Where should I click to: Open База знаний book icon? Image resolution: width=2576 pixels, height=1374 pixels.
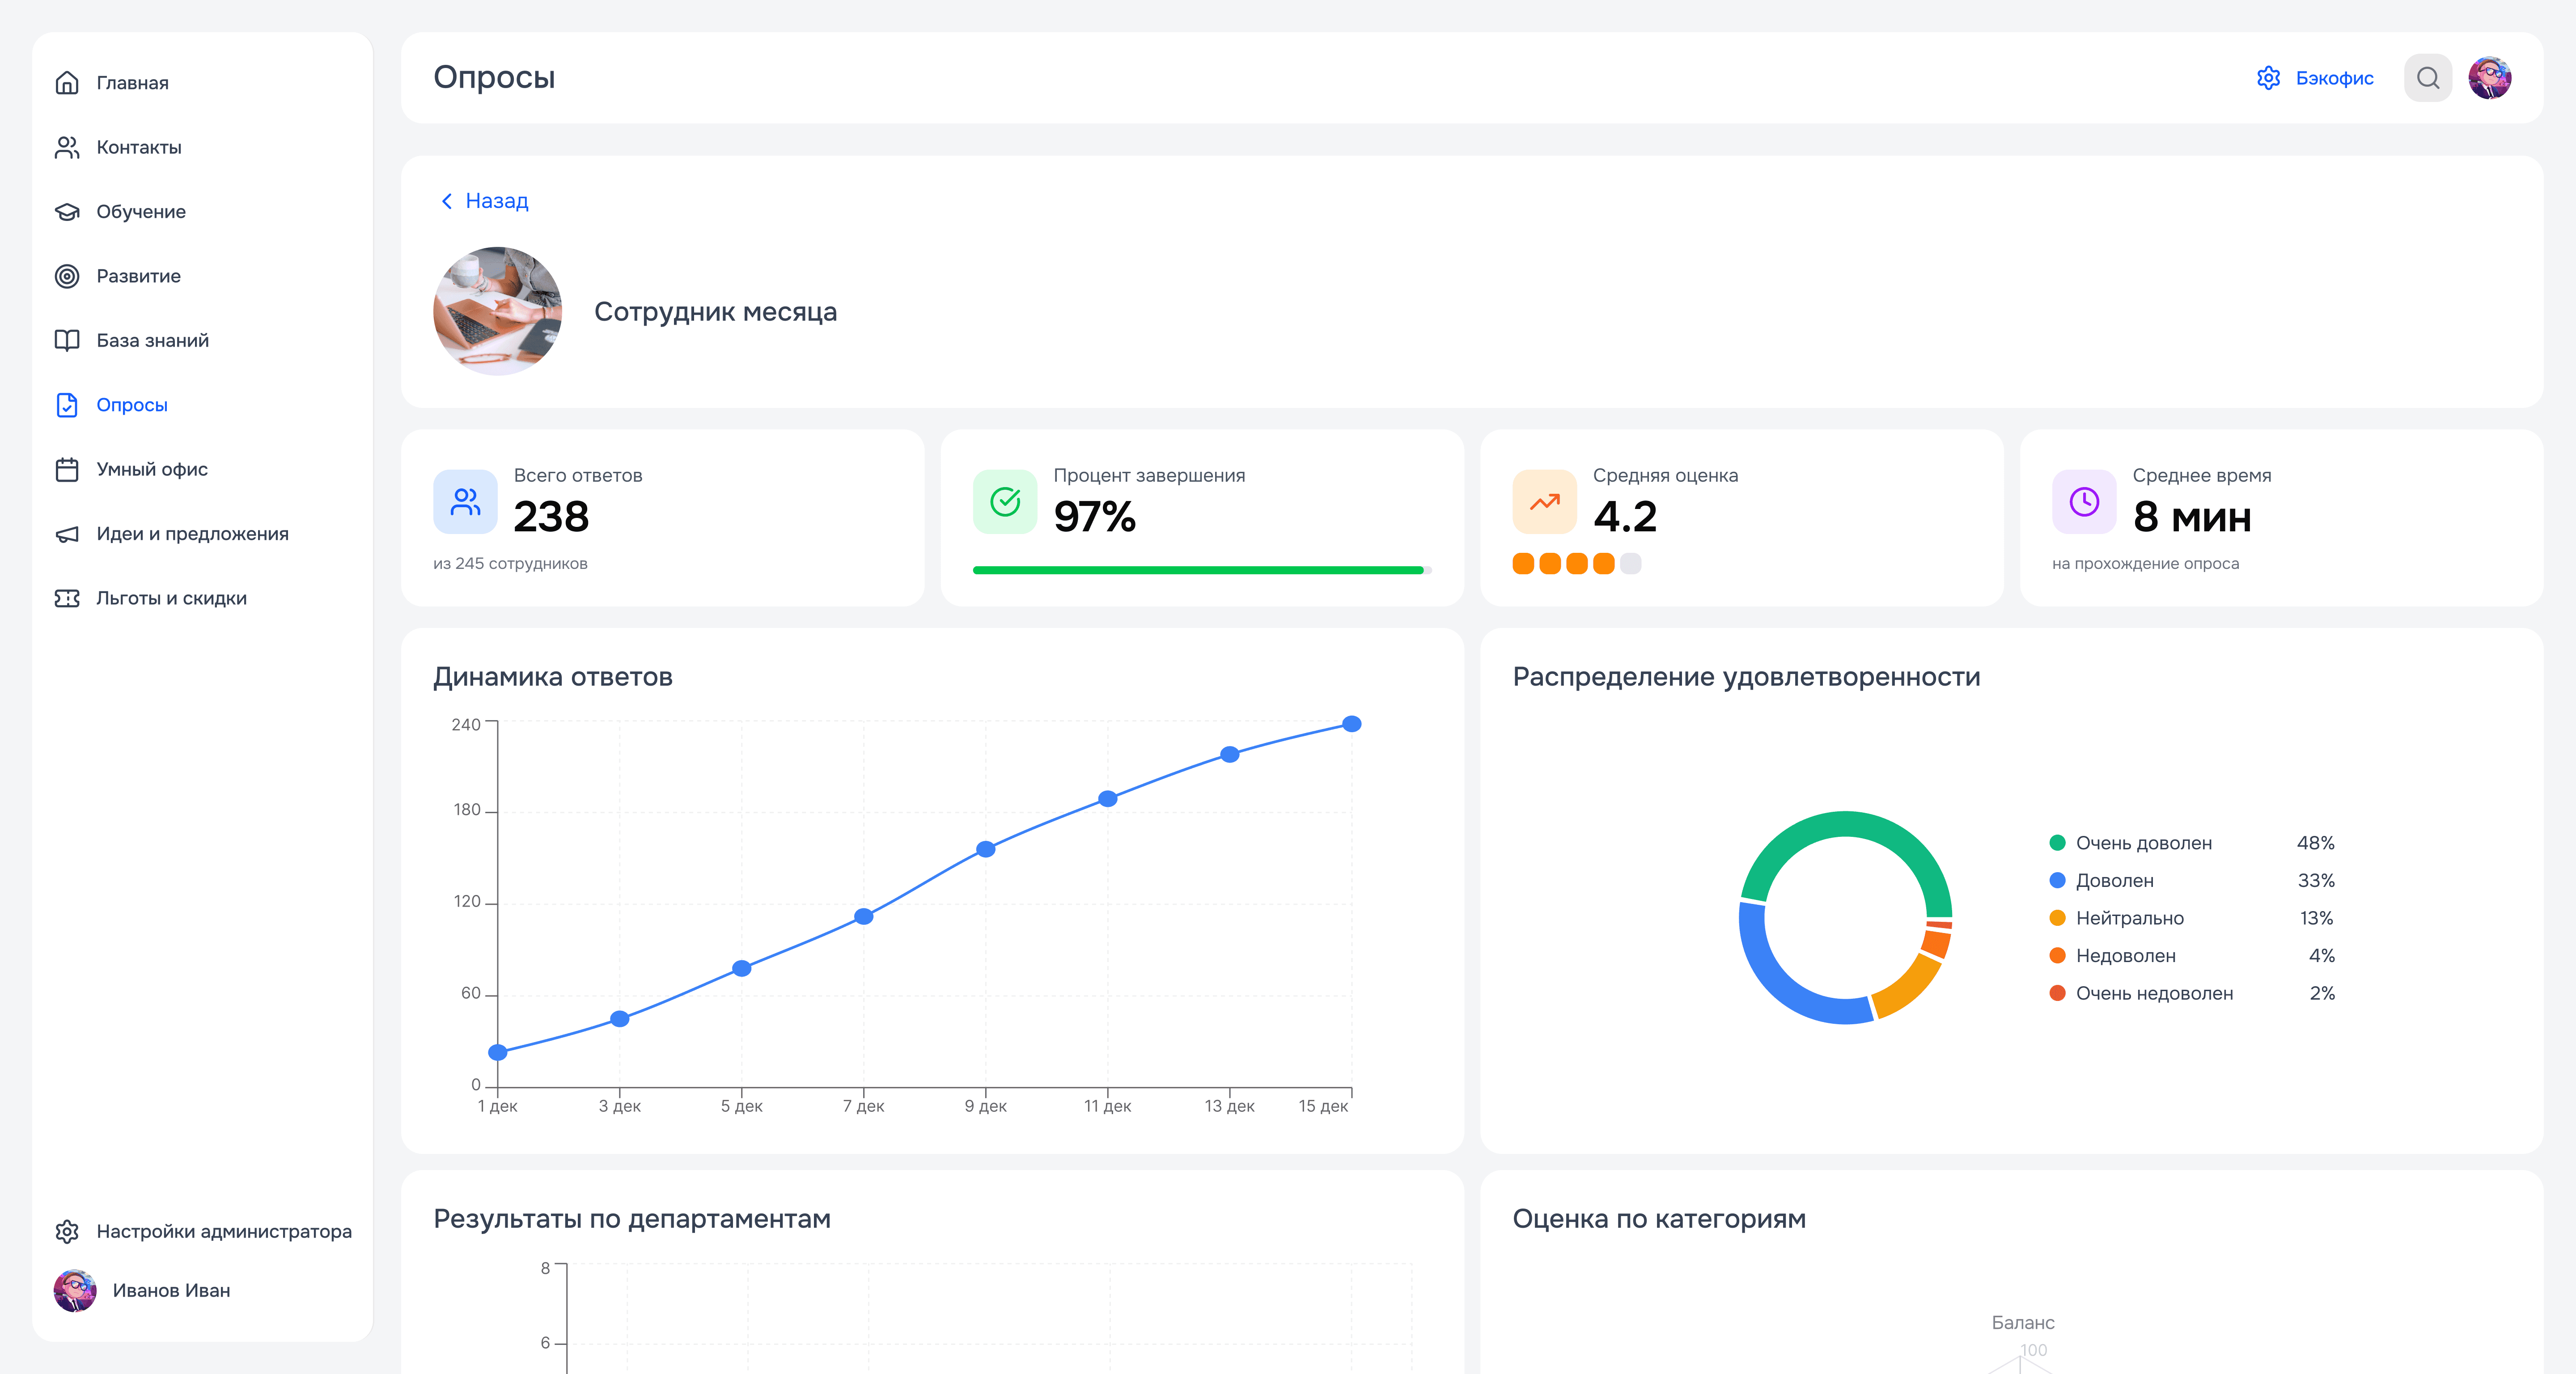click(x=67, y=341)
